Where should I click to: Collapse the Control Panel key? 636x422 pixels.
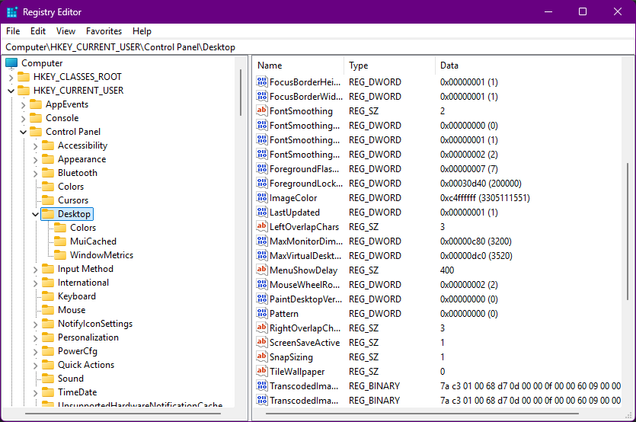tap(23, 132)
